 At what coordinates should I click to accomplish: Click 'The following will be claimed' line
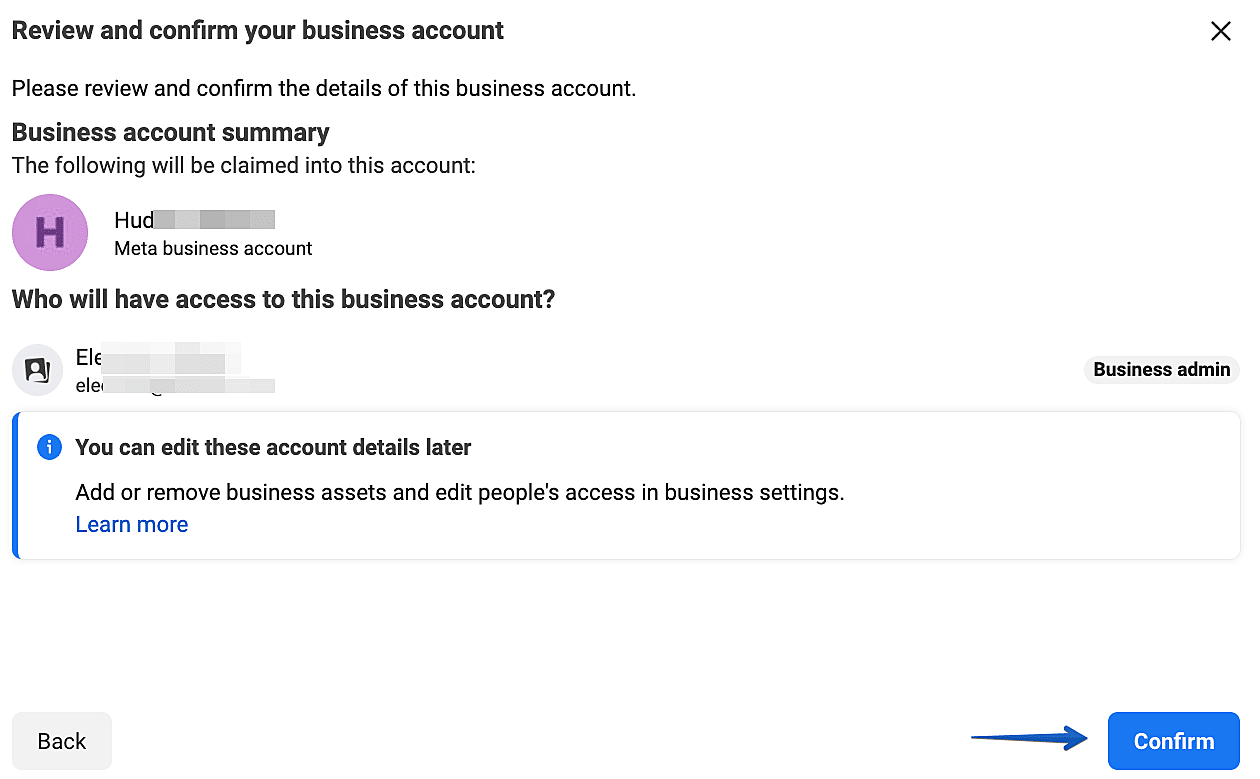(x=243, y=165)
